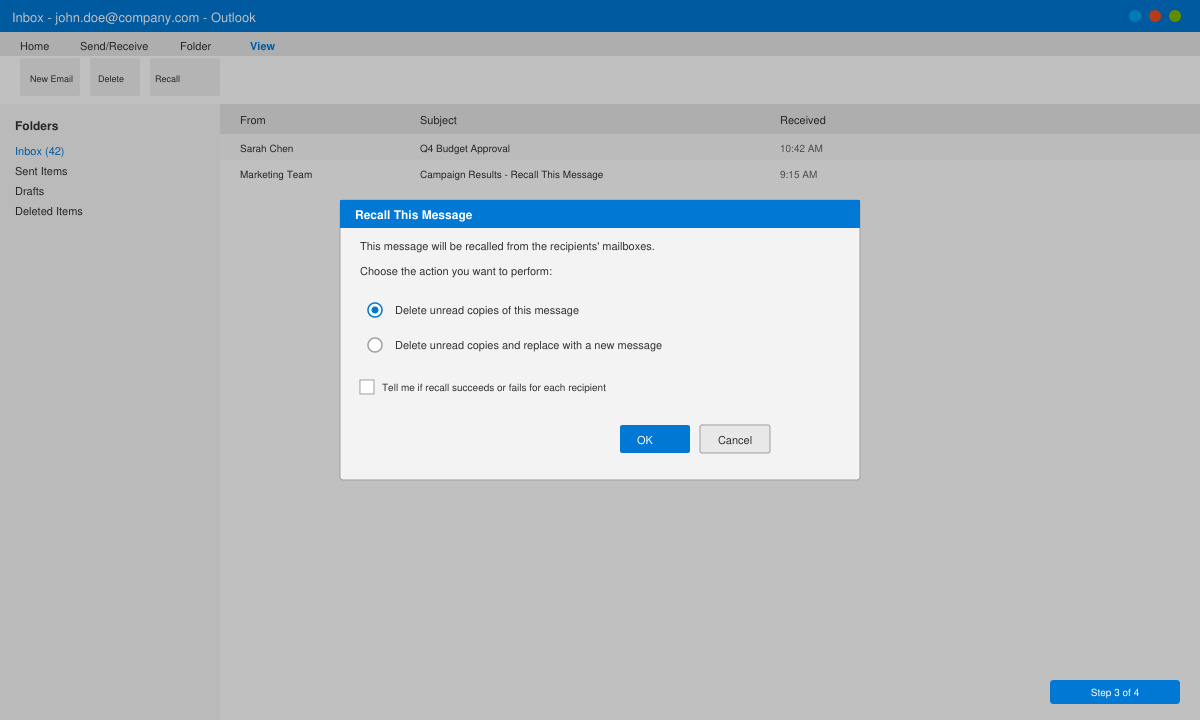
Task: Switch to the Send/Receive tab
Action: point(114,46)
